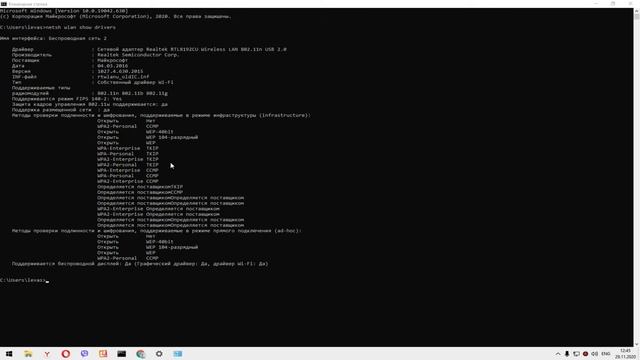
Task: Open the network icon in the system tray
Action: point(576,354)
